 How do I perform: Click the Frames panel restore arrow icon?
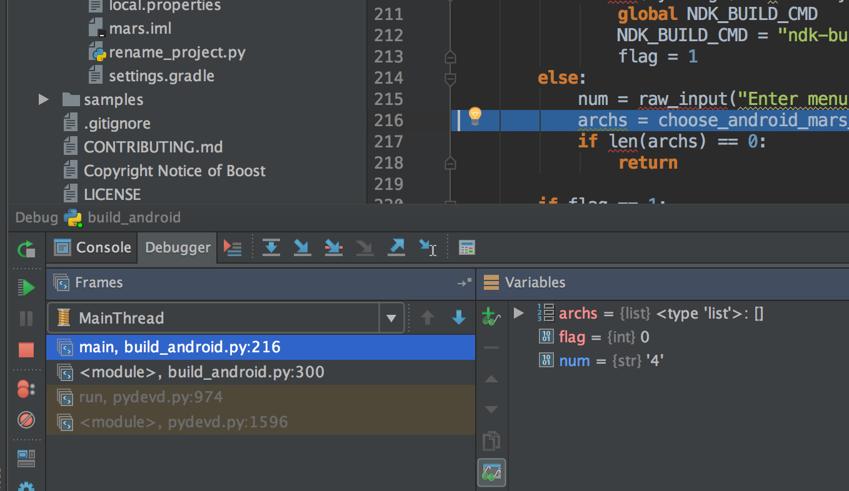coord(464,283)
